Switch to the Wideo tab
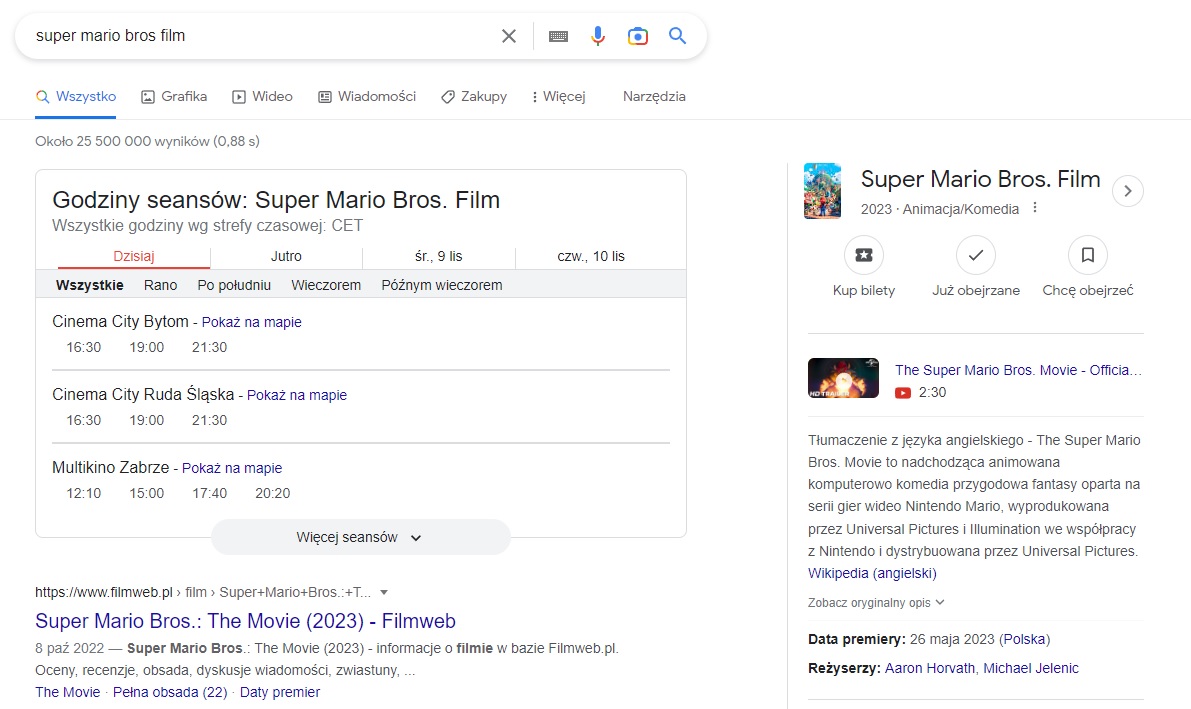Image resolution: width=1191 pixels, height=709 pixels. click(262, 97)
